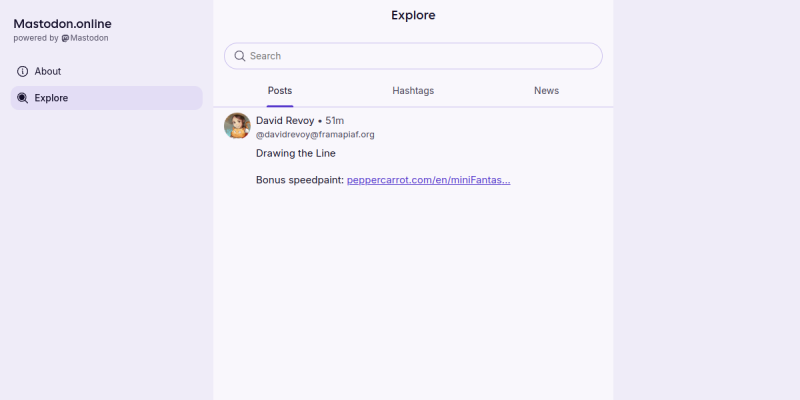This screenshot has width=800, height=400.
Task: Open David Revoy's display name
Action: 285,121
